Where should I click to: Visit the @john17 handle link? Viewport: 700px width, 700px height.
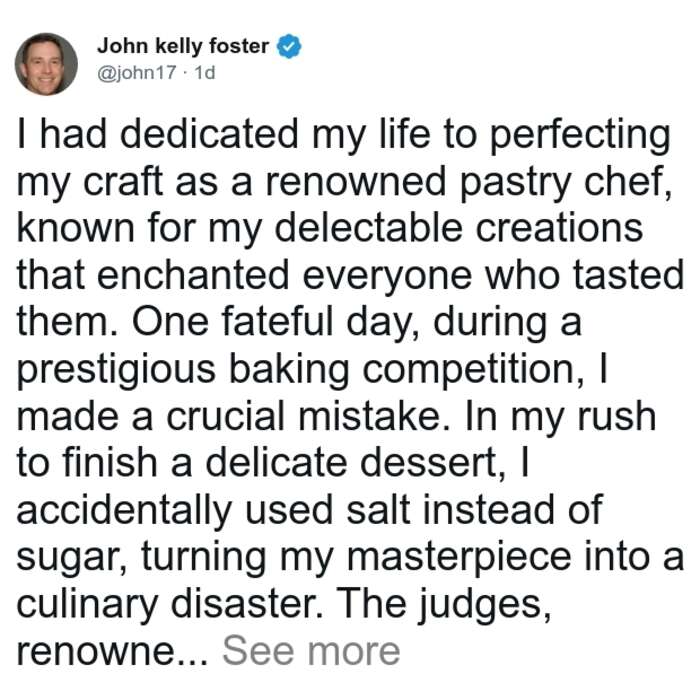137,72
